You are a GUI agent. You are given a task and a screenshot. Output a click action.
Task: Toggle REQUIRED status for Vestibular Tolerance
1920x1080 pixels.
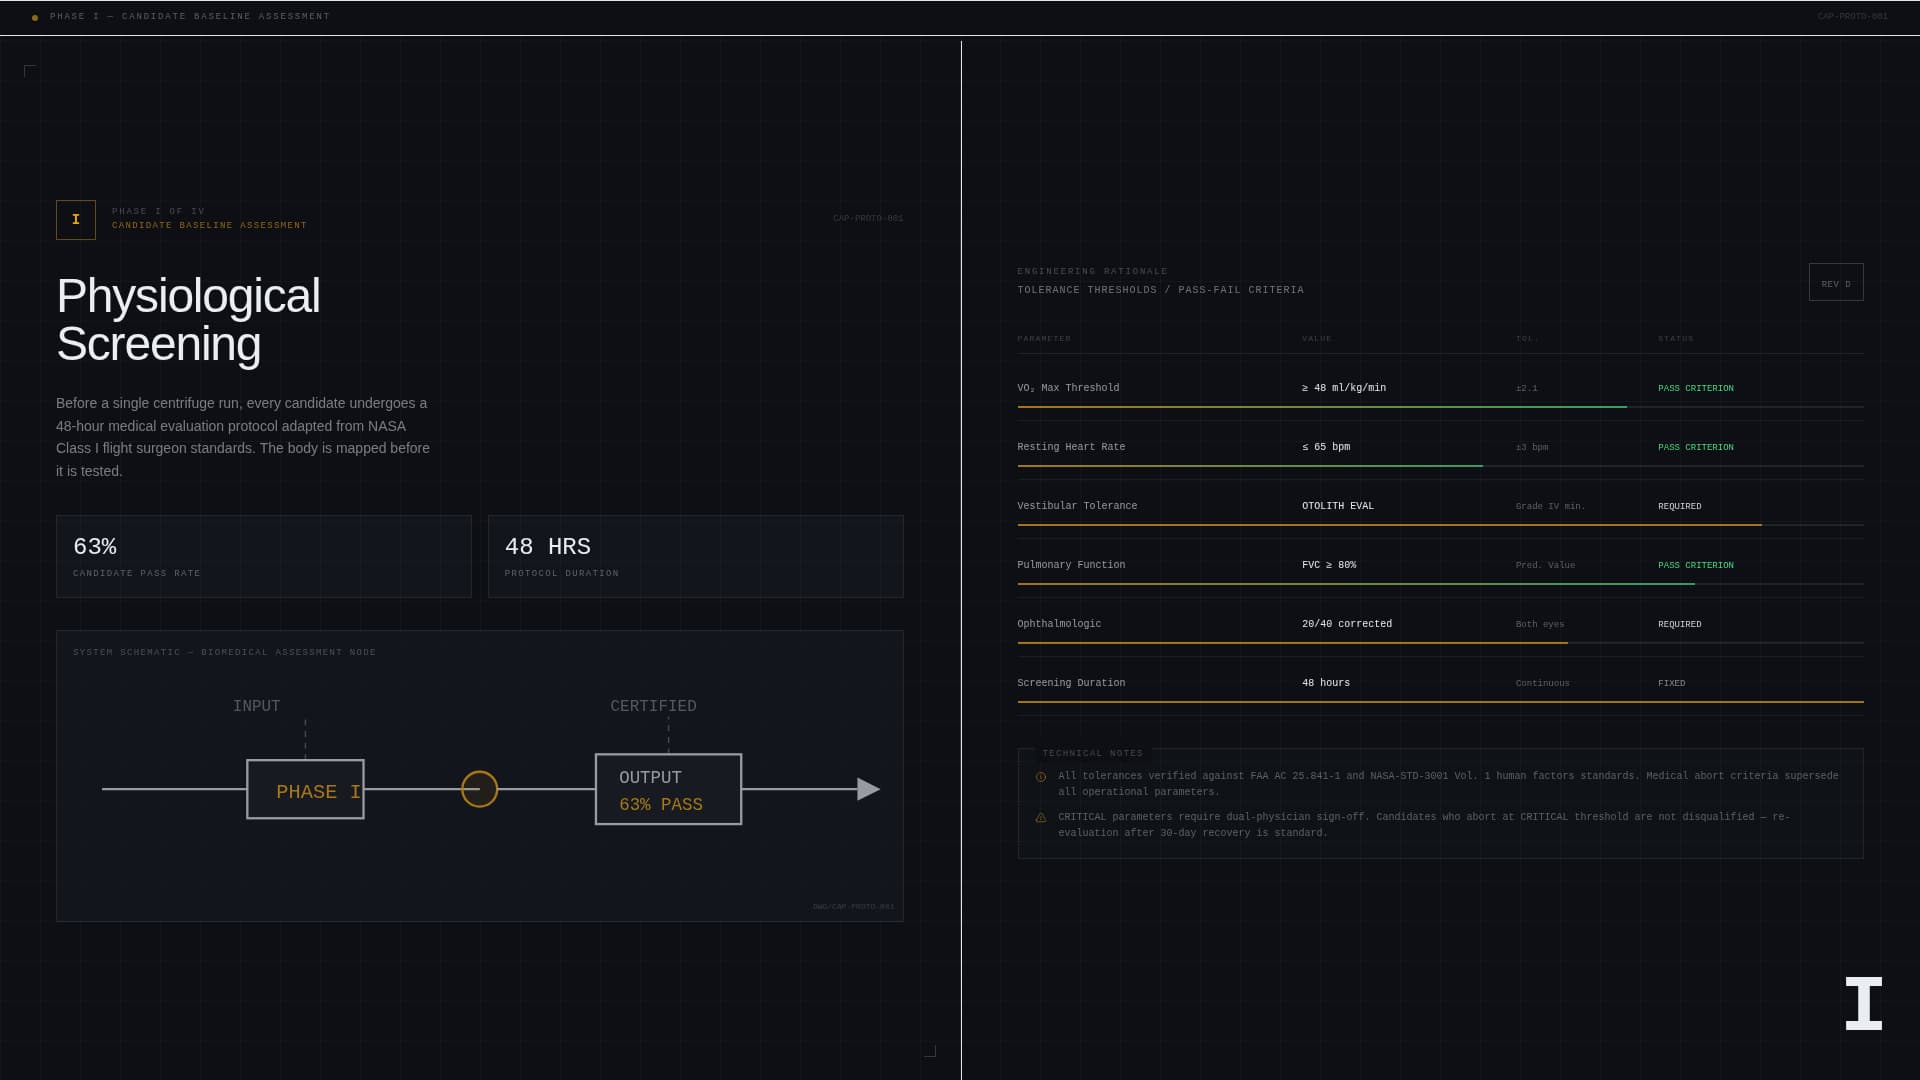[x=1679, y=506]
